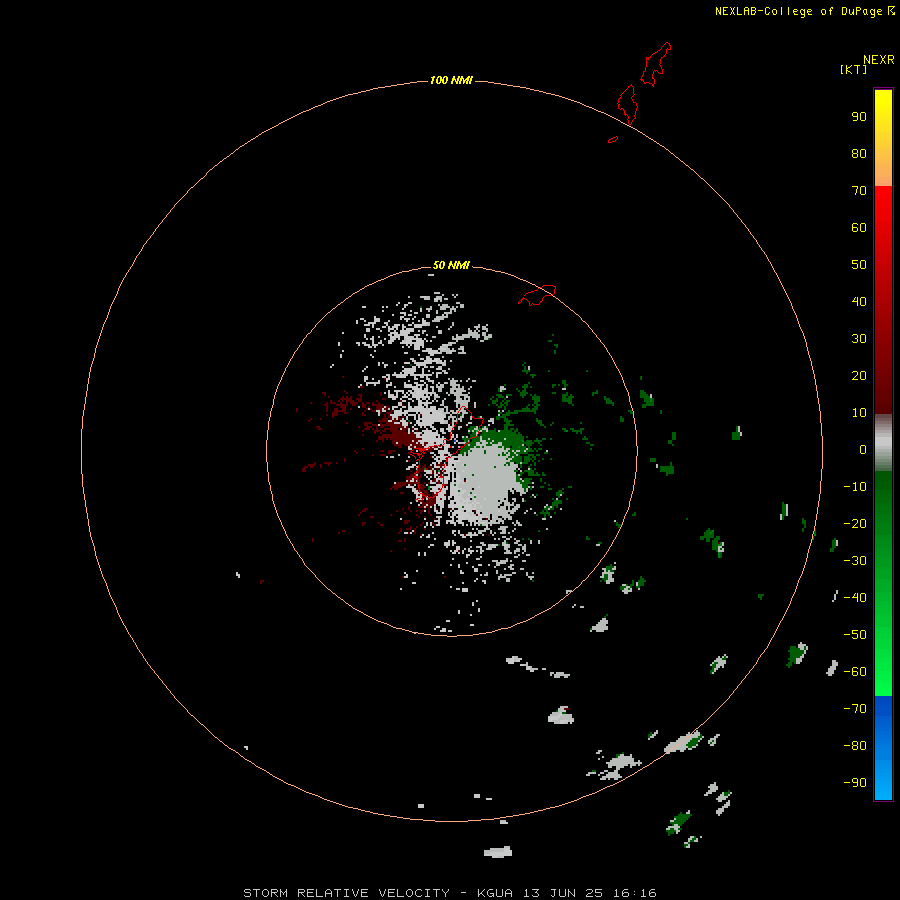900x900 pixels.
Task: Click the positive 10 value on the velocity scale
Action: pyautogui.click(x=859, y=413)
